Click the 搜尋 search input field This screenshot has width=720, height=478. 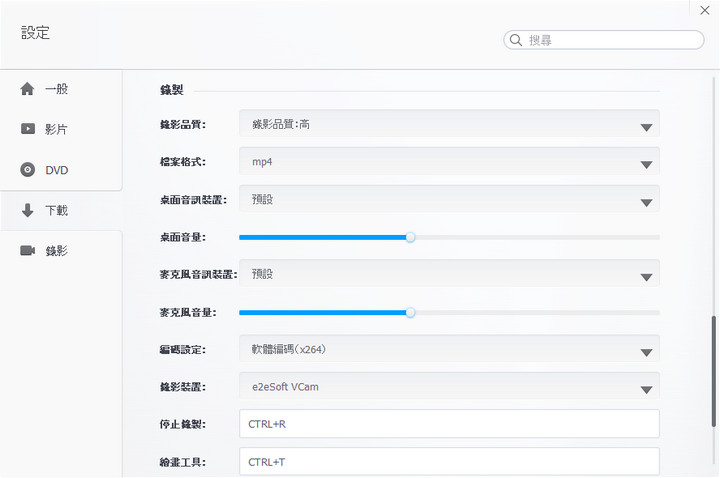[612, 40]
